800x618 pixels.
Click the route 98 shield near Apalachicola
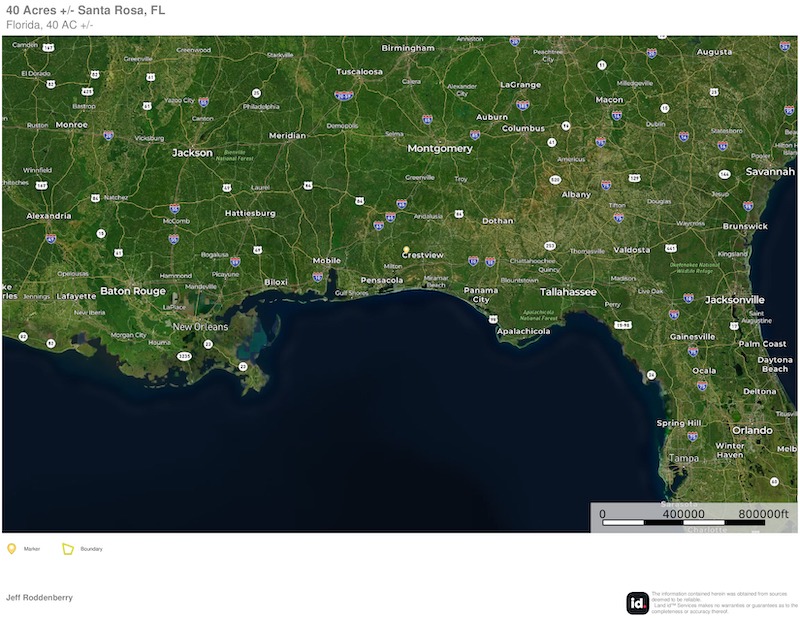[x=493, y=319]
